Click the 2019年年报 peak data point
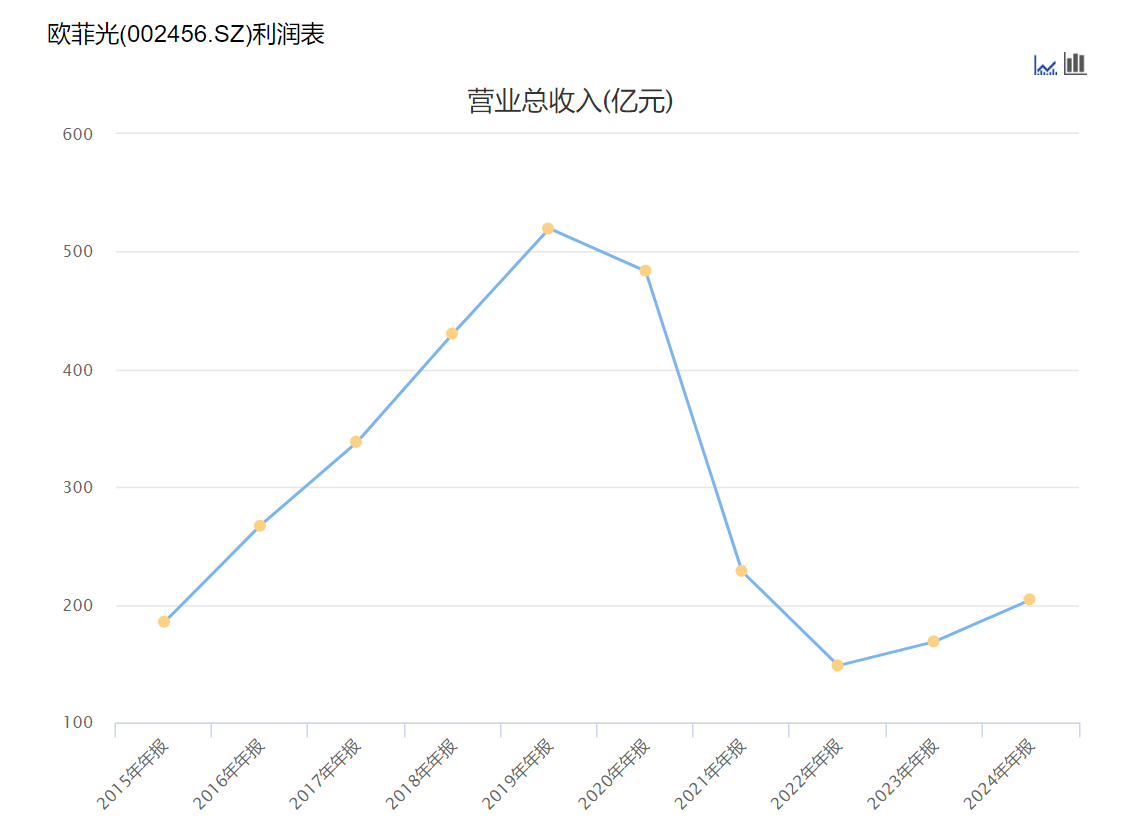This screenshot has width=1138, height=837. pyautogui.click(x=548, y=229)
